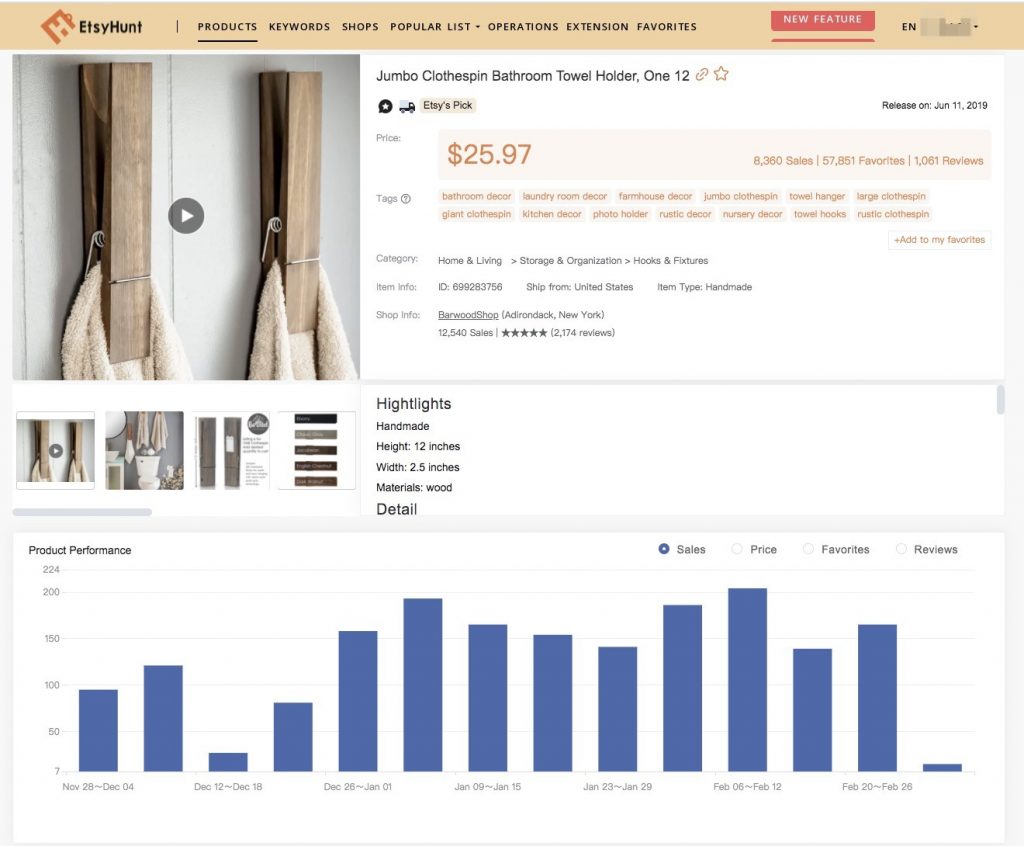
Task: Open the BarwoodShop shop link
Action: pyautogui.click(x=468, y=315)
